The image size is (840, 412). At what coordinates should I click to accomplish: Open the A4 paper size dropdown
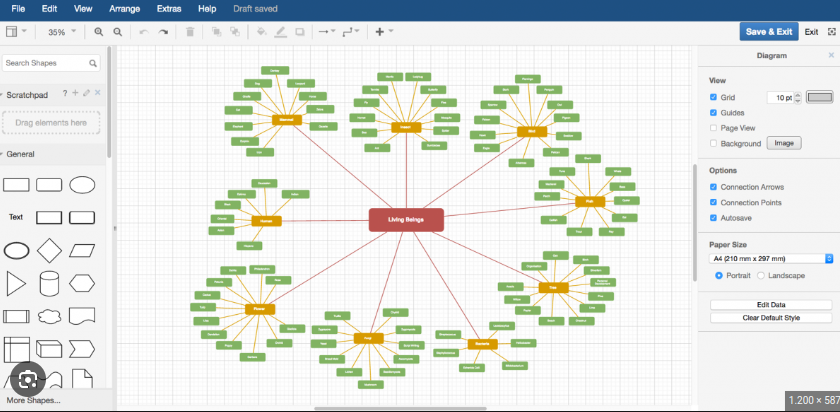point(771,258)
